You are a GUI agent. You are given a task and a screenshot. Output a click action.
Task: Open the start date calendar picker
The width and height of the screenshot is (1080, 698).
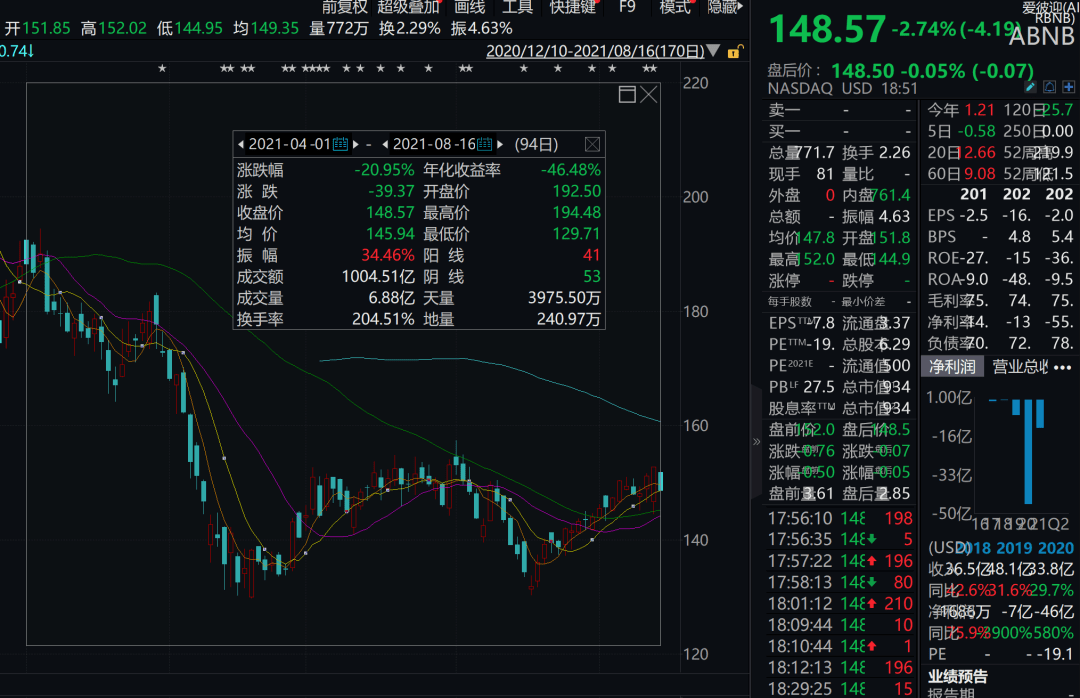pyautogui.click(x=340, y=144)
